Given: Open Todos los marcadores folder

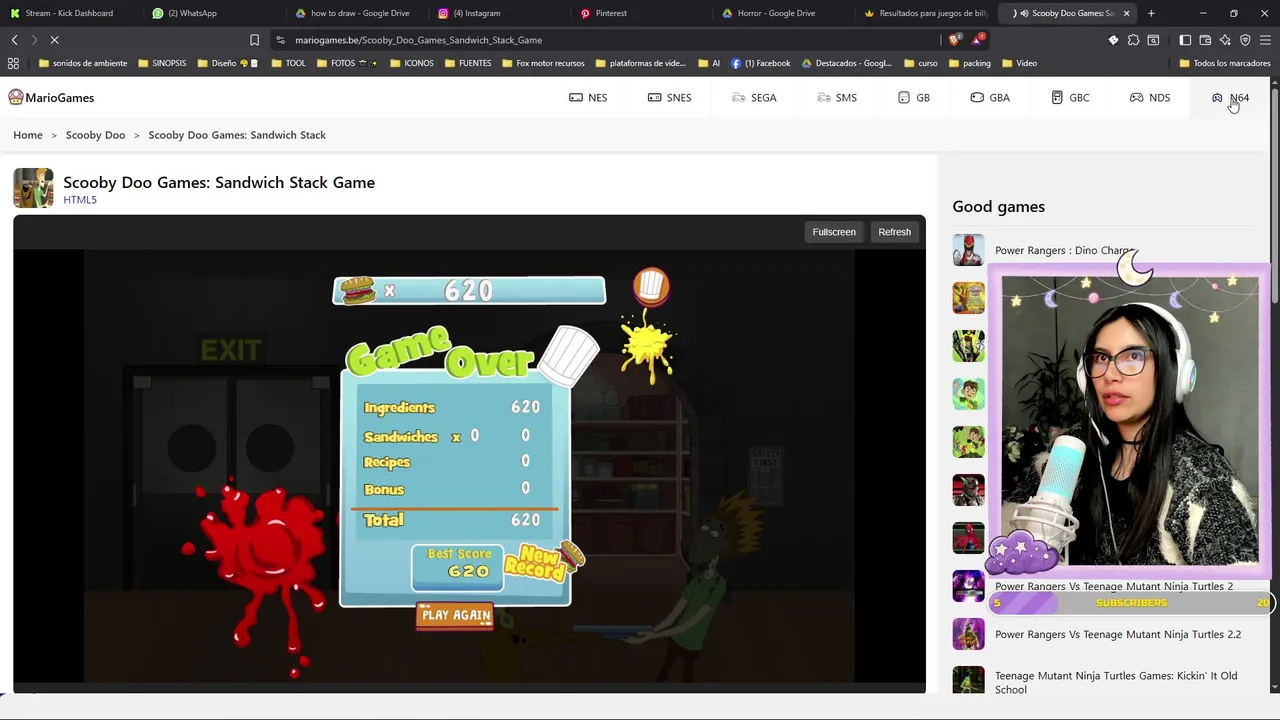Looking at the screenshot, I should tap(1225, 63).
